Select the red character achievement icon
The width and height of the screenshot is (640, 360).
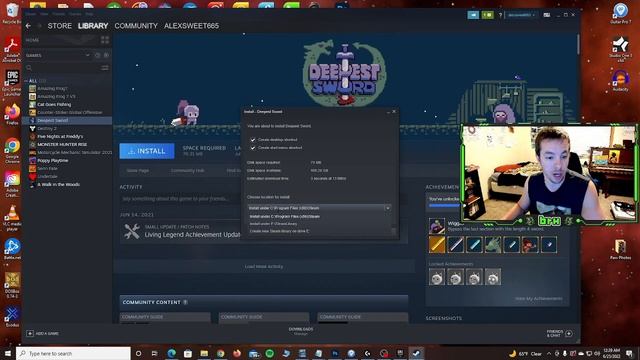click(530, 245)
